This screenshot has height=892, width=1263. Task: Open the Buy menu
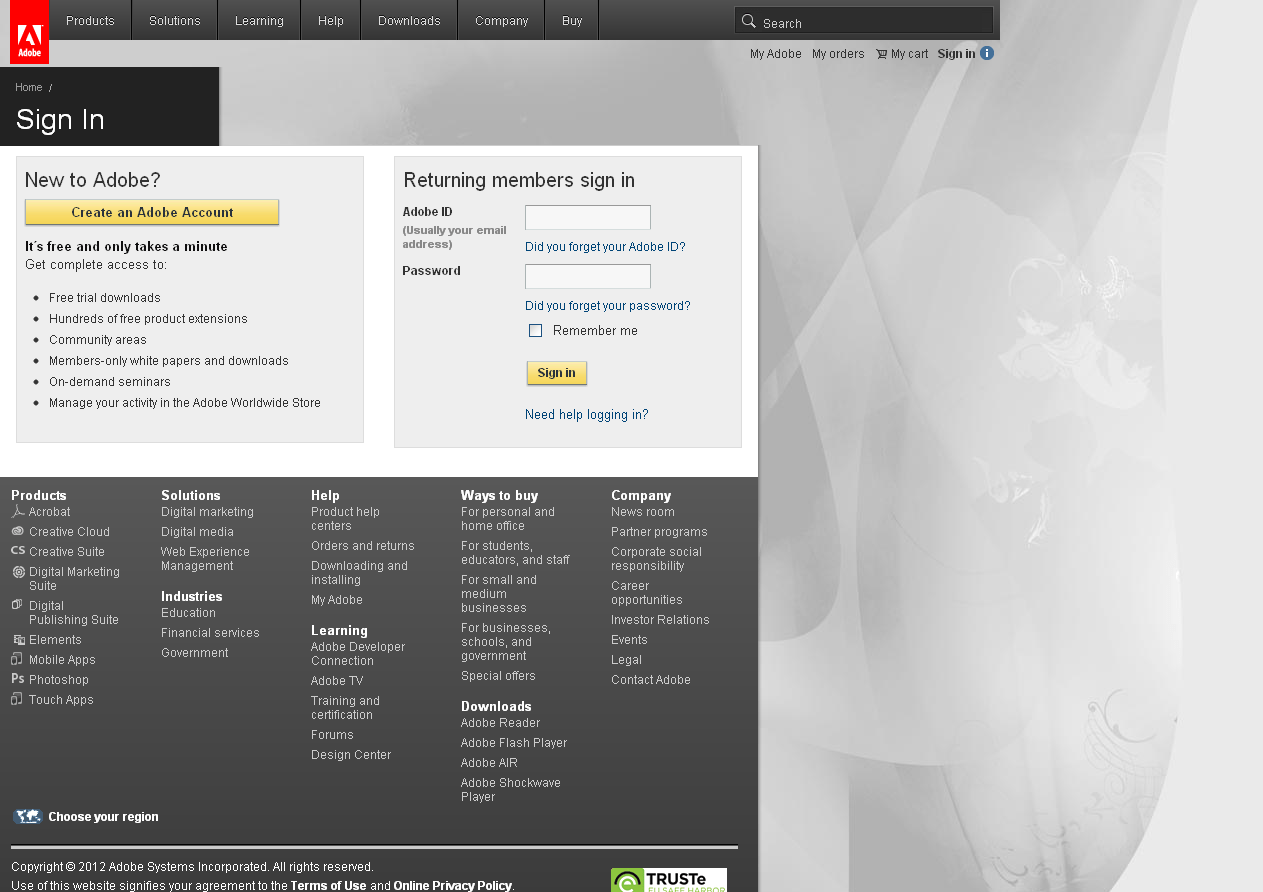point(572,20)
